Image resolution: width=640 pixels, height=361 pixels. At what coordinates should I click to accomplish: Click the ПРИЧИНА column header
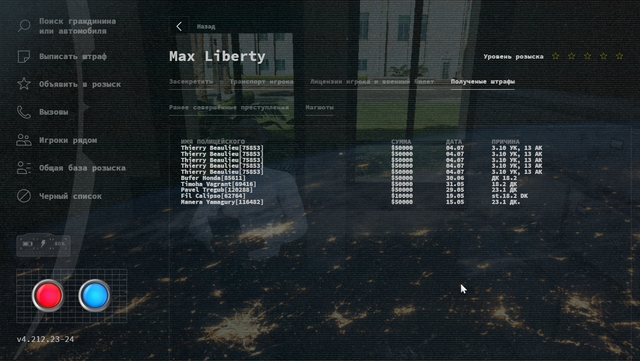[505, 142]
